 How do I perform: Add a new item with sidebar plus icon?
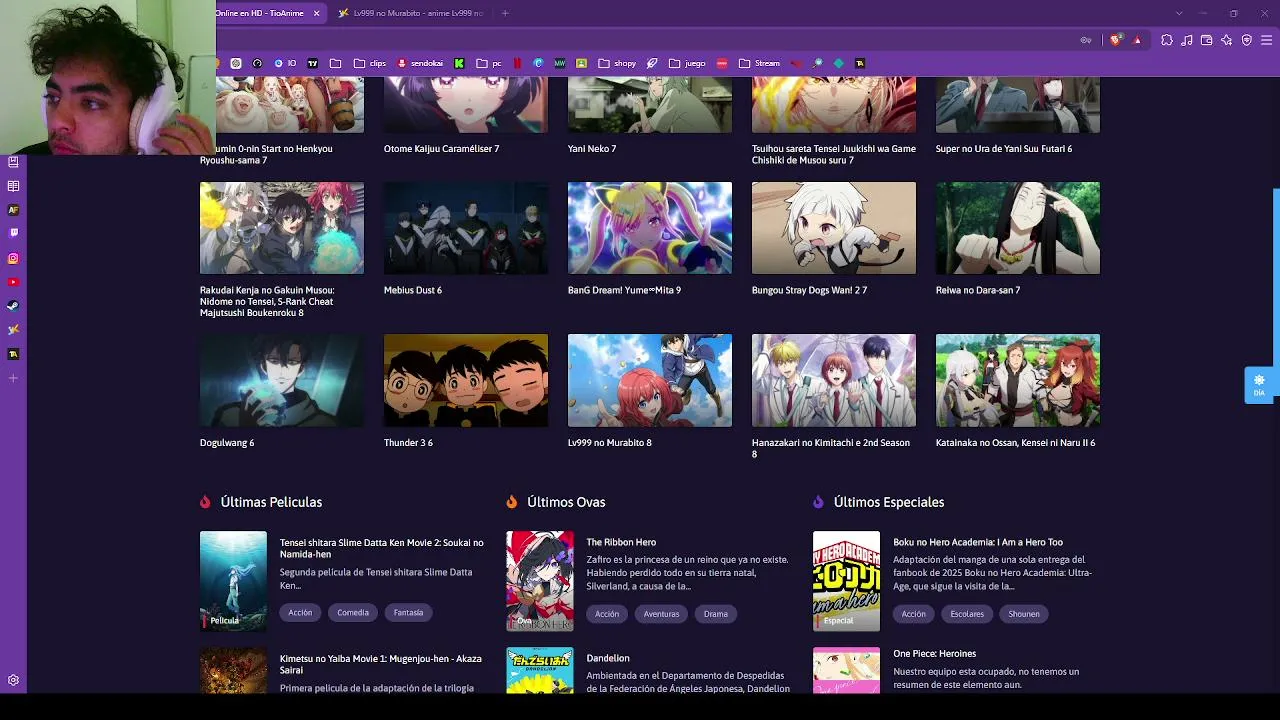click(13, 378)
